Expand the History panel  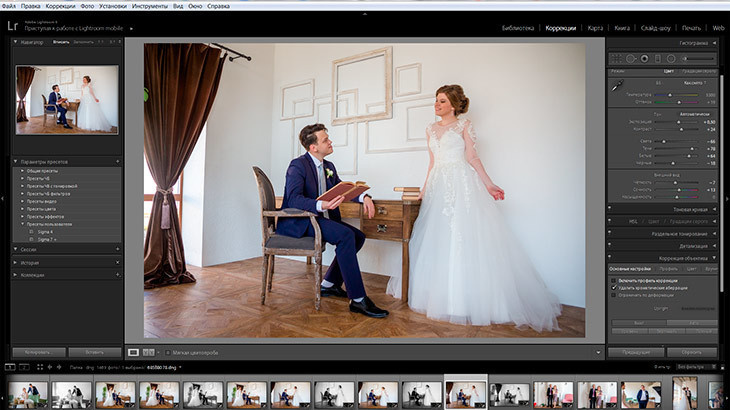(x=31, y=262)
